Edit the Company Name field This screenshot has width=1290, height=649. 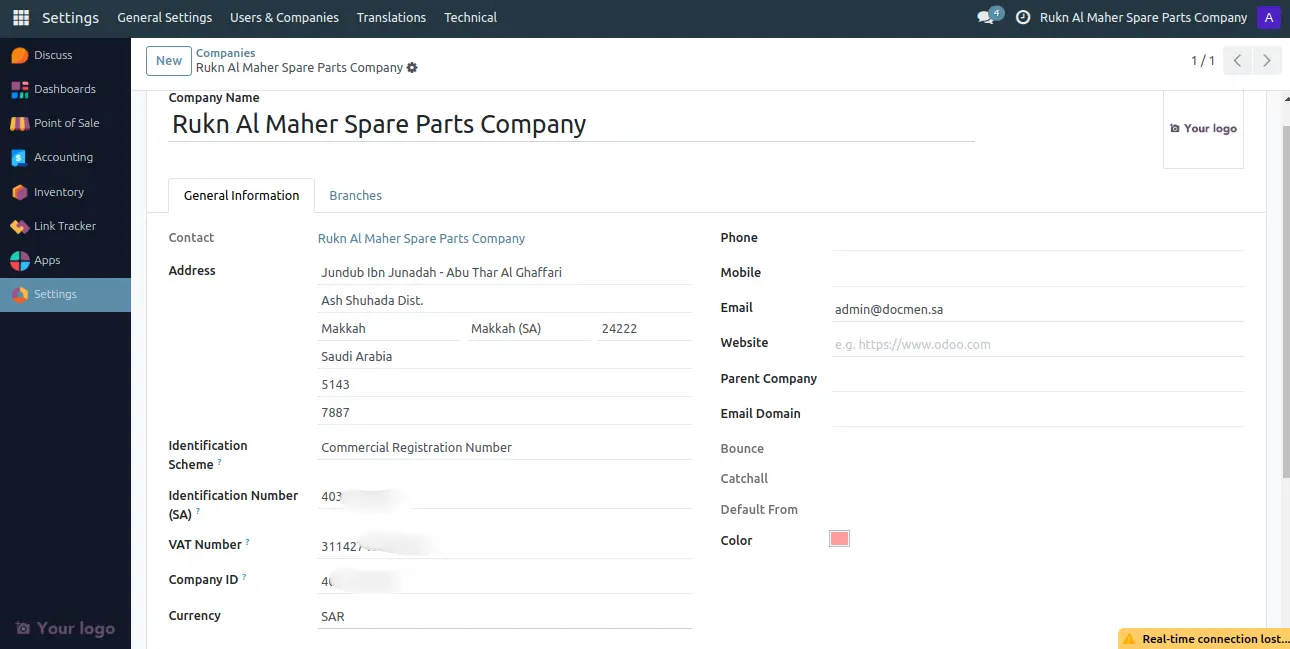(x=571, y=124)
